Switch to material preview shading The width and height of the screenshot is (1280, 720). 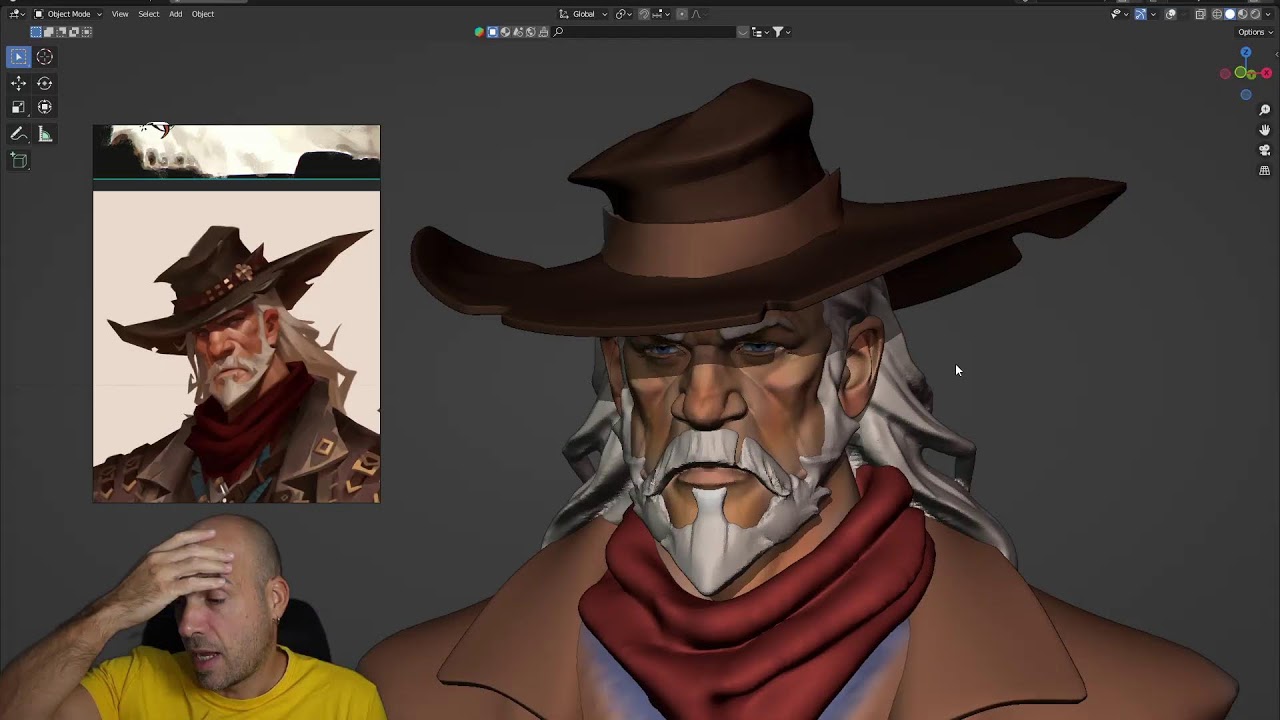coord(1243,14)
